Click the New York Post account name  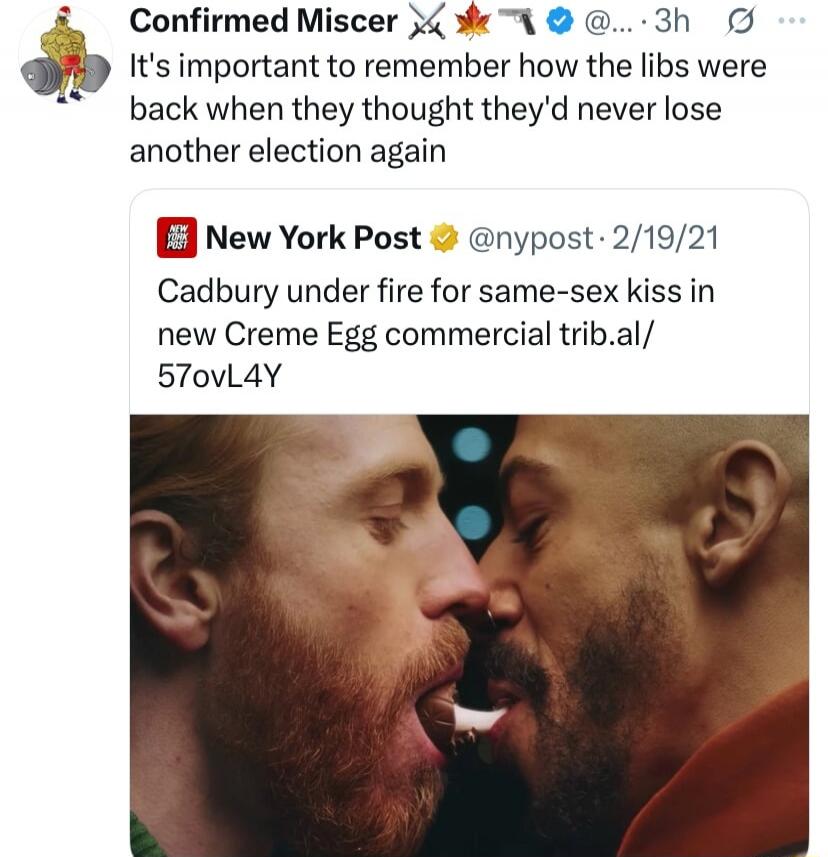point(313,238)
